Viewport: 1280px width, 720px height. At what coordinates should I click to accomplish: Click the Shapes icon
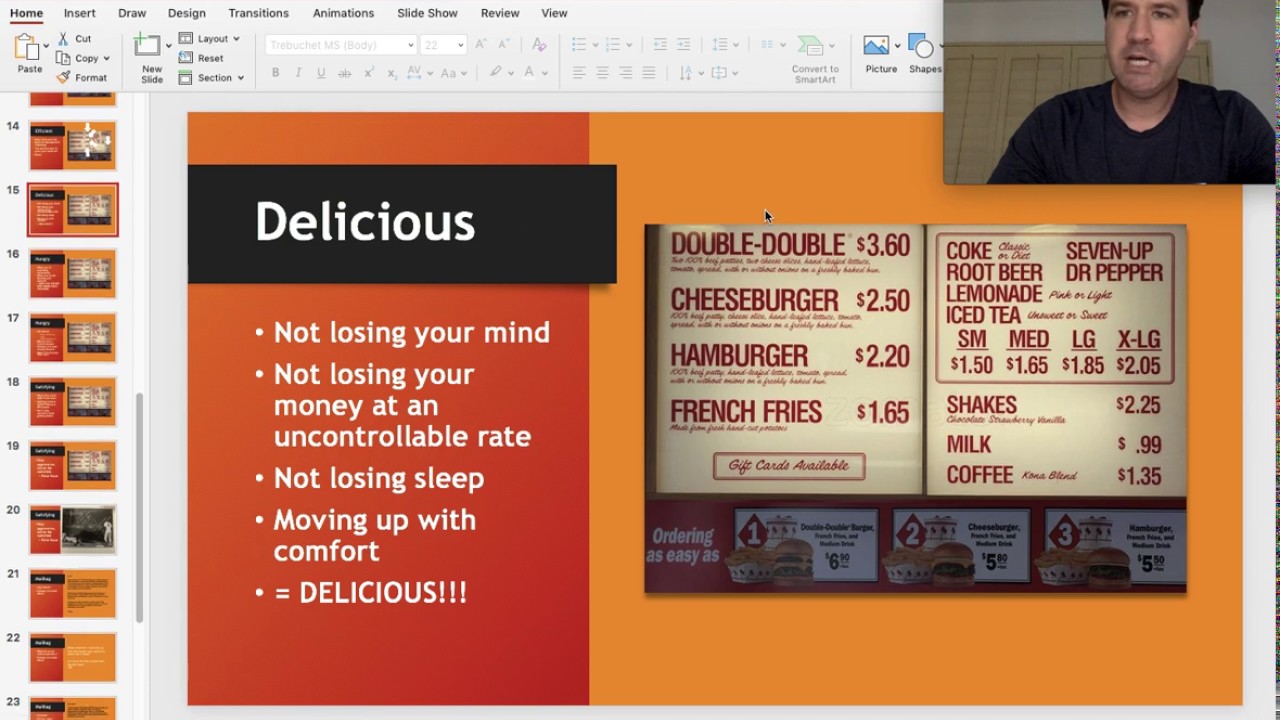pyautogui.click(x=922, y=46)
